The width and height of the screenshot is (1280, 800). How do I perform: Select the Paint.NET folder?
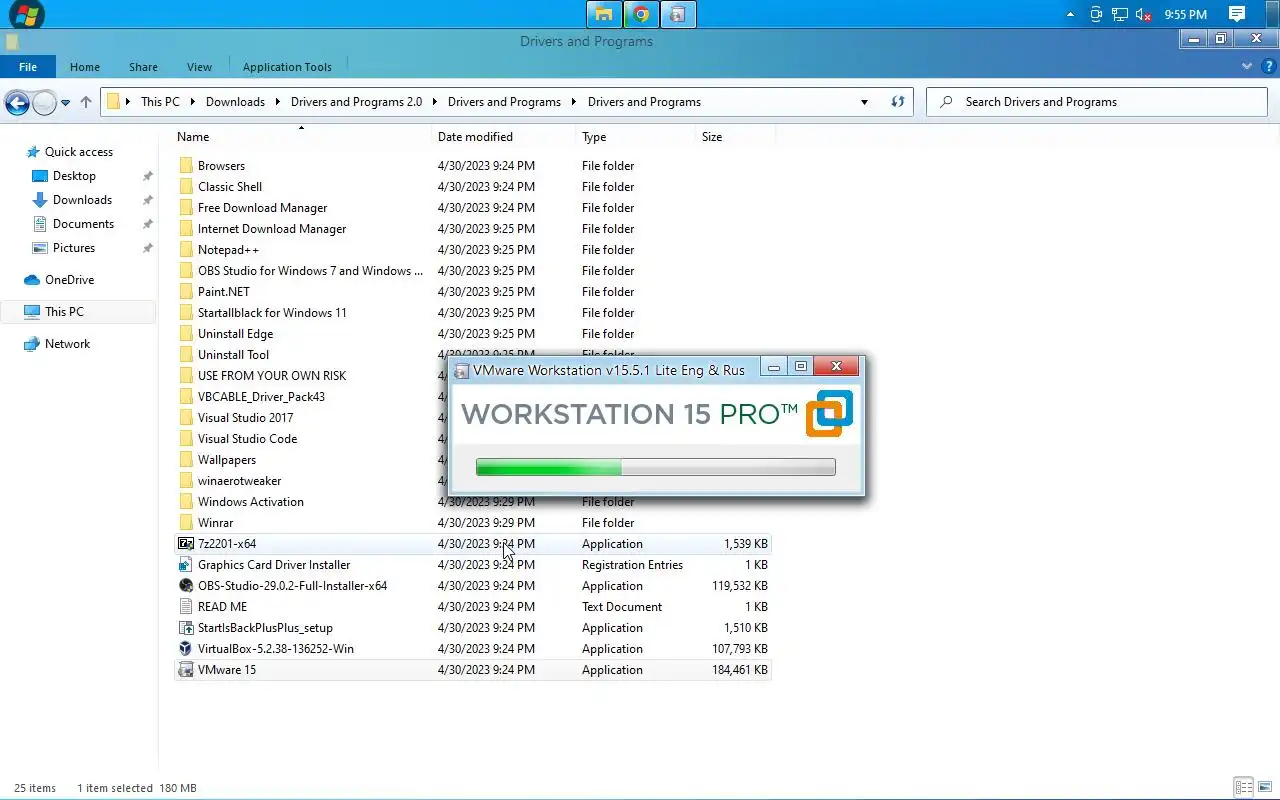point(224,292)
